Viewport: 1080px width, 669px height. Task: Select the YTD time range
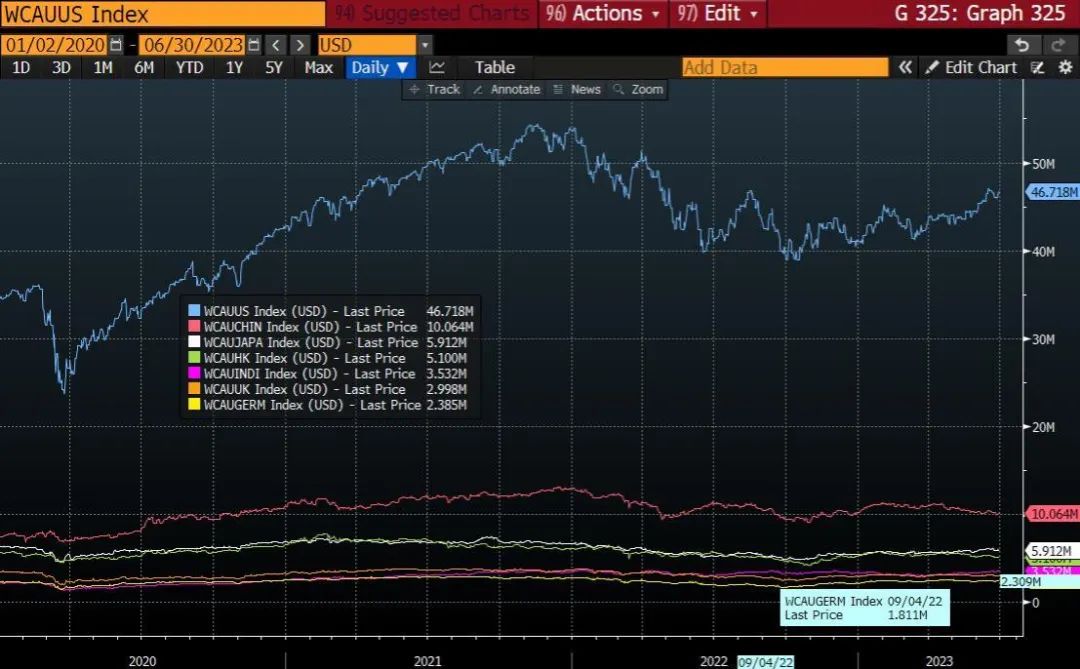click(189, 68)
